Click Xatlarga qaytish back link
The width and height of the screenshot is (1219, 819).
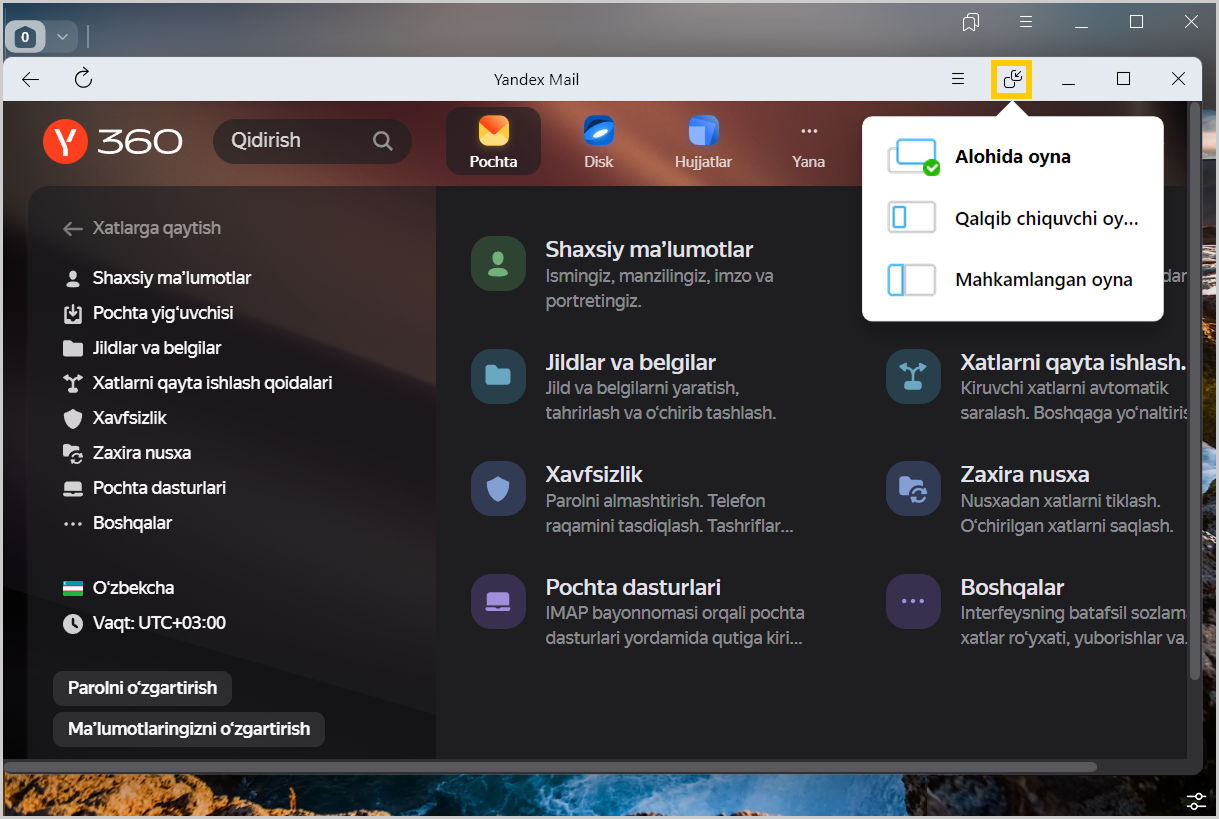click(x=156, y=228)
